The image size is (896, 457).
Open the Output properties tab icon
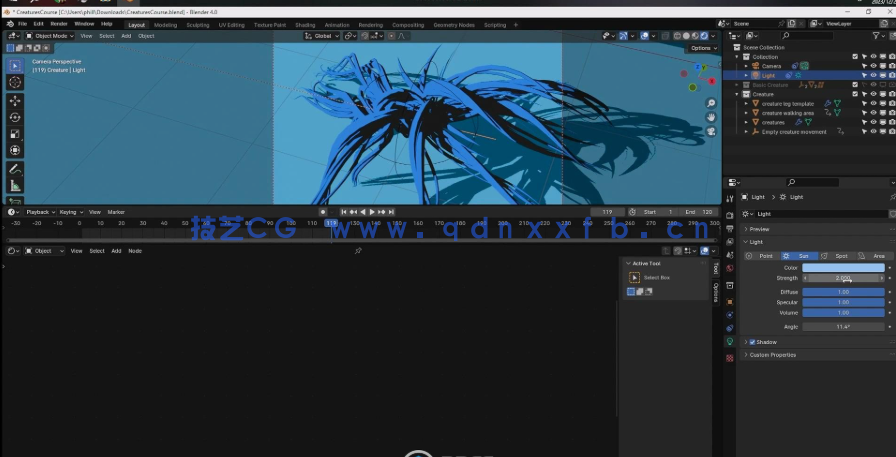(x=730, y=228)
